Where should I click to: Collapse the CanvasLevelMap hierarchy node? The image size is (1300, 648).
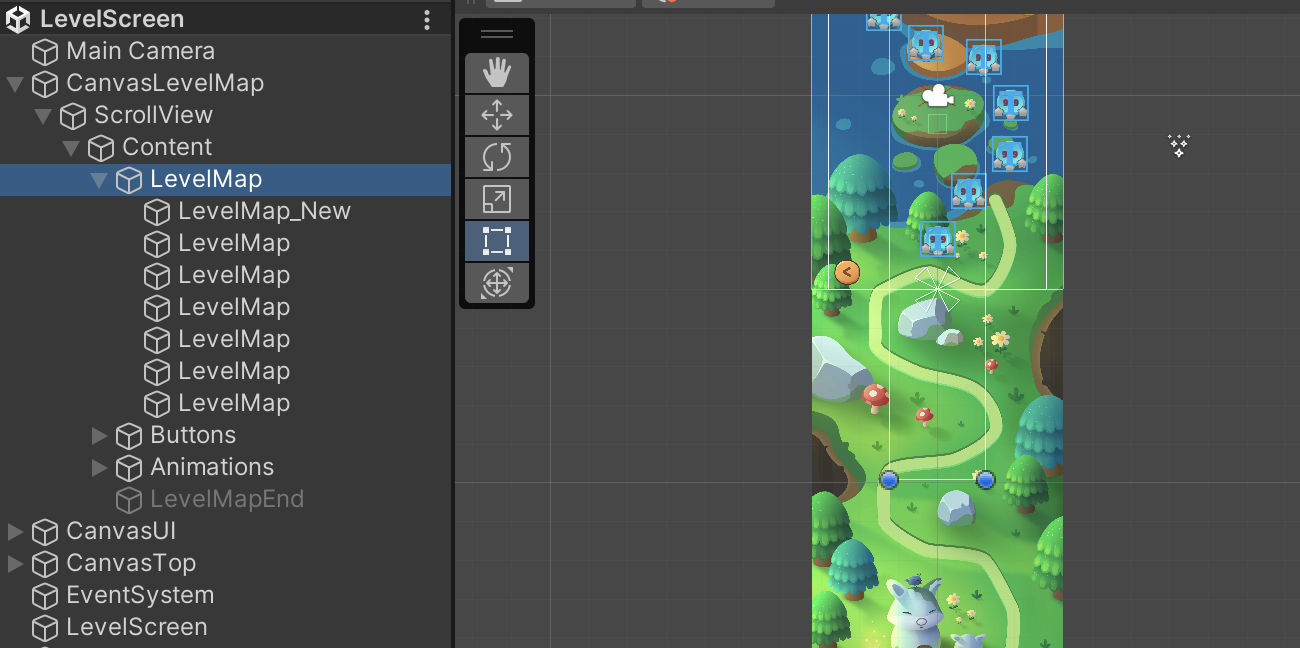point(15,83)
